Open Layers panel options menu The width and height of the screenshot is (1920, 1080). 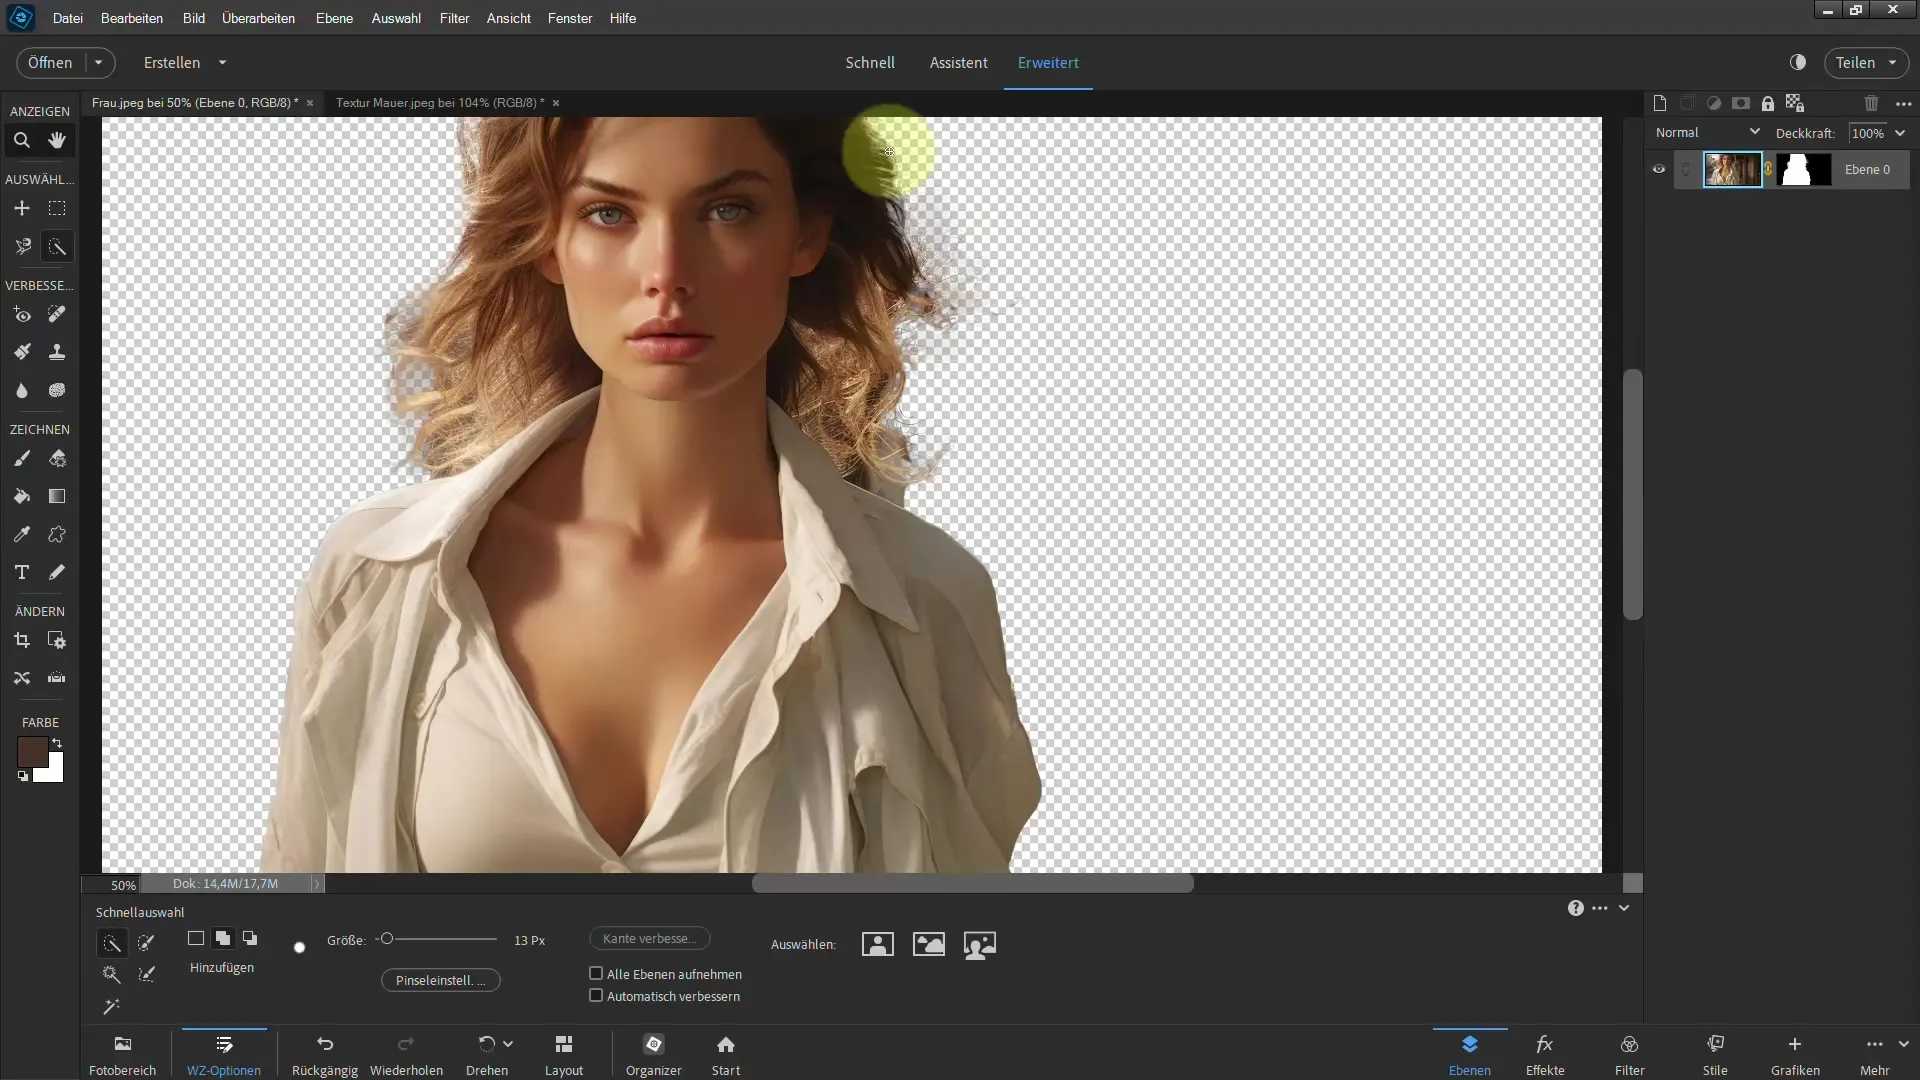[x=1904, y=103]
